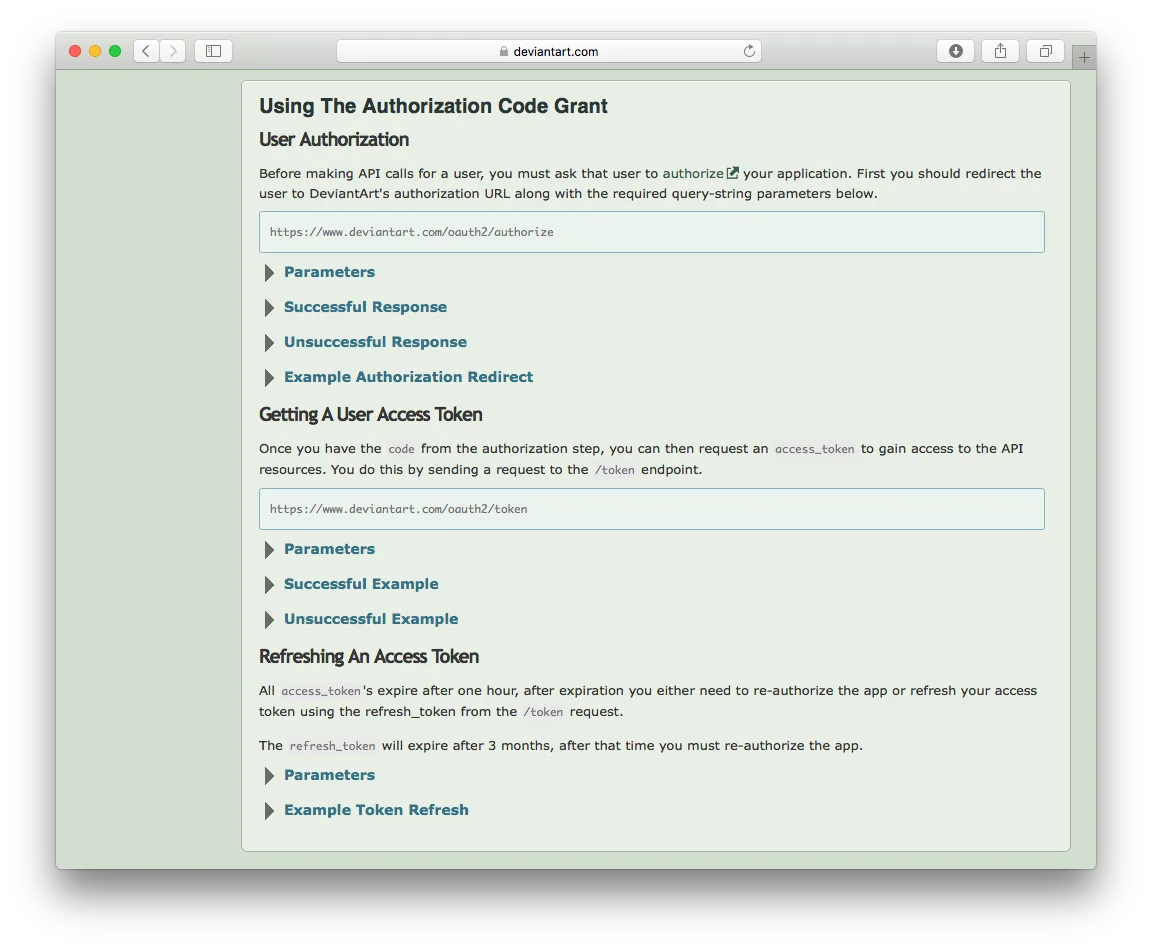
Task: Expand Parameters under Refreshing An Access Token
Action: click(329, 775)
